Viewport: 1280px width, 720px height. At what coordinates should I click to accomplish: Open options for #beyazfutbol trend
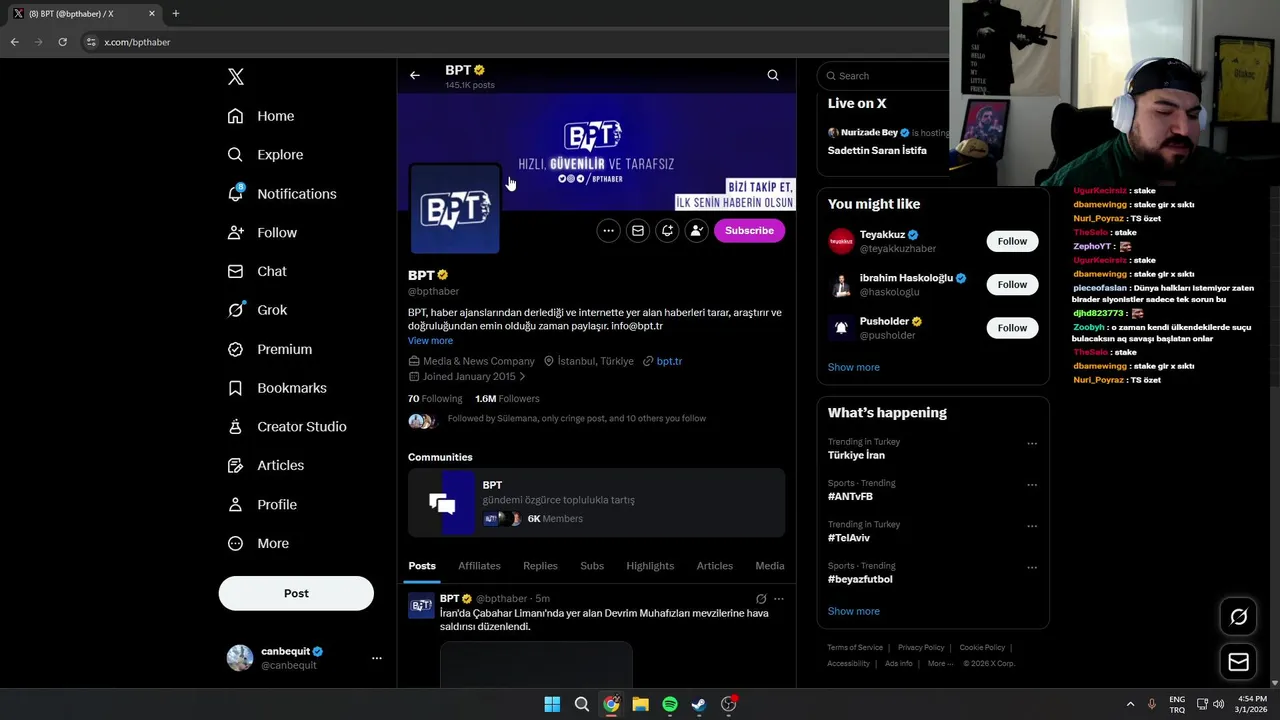1032,568
